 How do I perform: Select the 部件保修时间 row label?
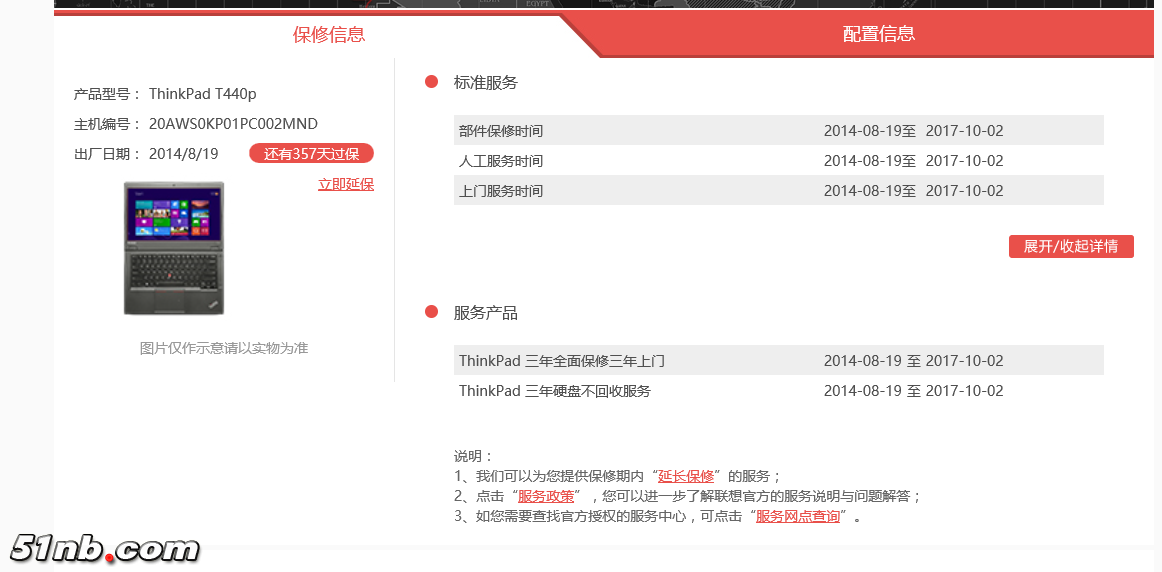point(501,131)
